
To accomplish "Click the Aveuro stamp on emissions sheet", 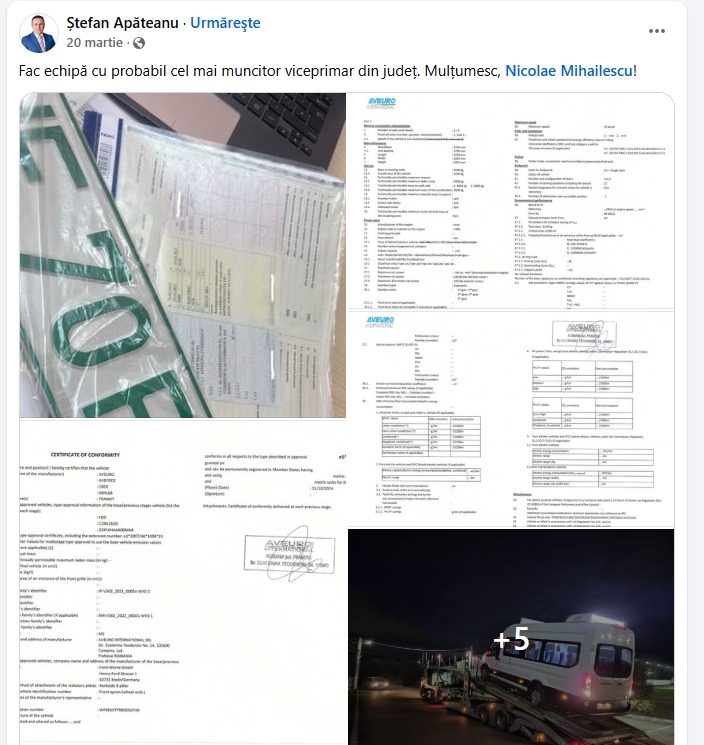I will point(584,333).
